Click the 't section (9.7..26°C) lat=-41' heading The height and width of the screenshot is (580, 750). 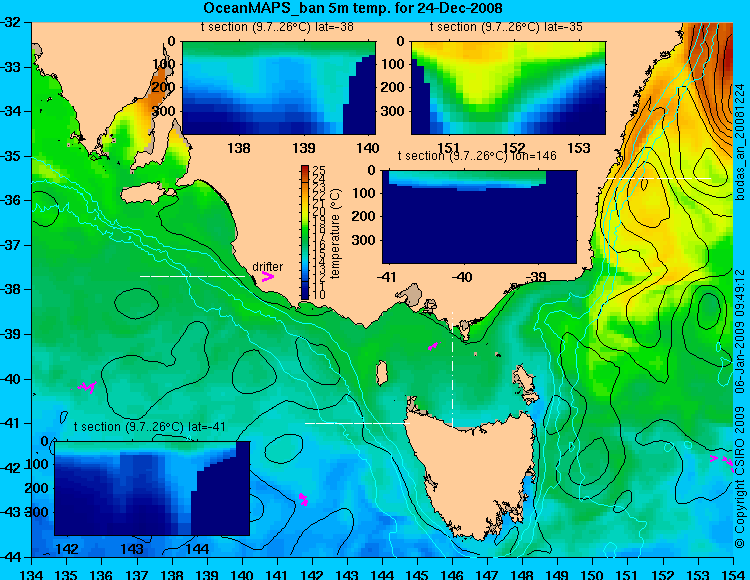[x=150, y=427]
